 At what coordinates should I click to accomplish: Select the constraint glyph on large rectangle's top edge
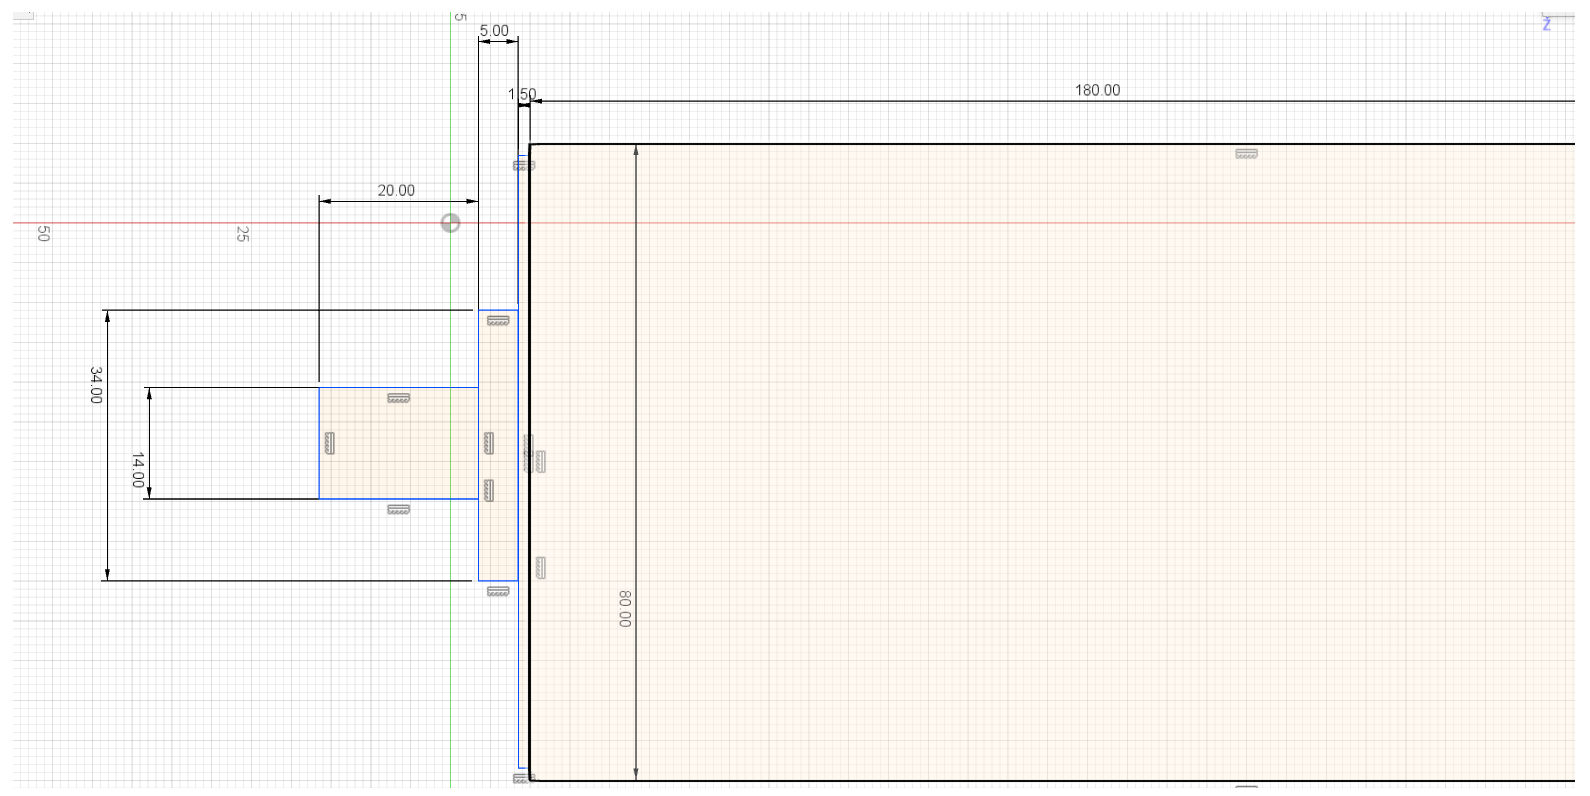(x=1245, y=154)
